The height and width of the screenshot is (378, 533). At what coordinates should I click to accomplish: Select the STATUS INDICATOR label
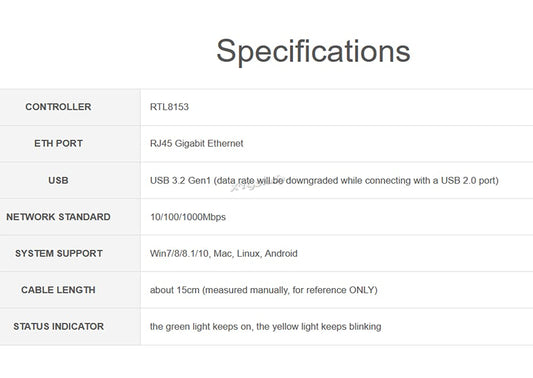[58, 326]
